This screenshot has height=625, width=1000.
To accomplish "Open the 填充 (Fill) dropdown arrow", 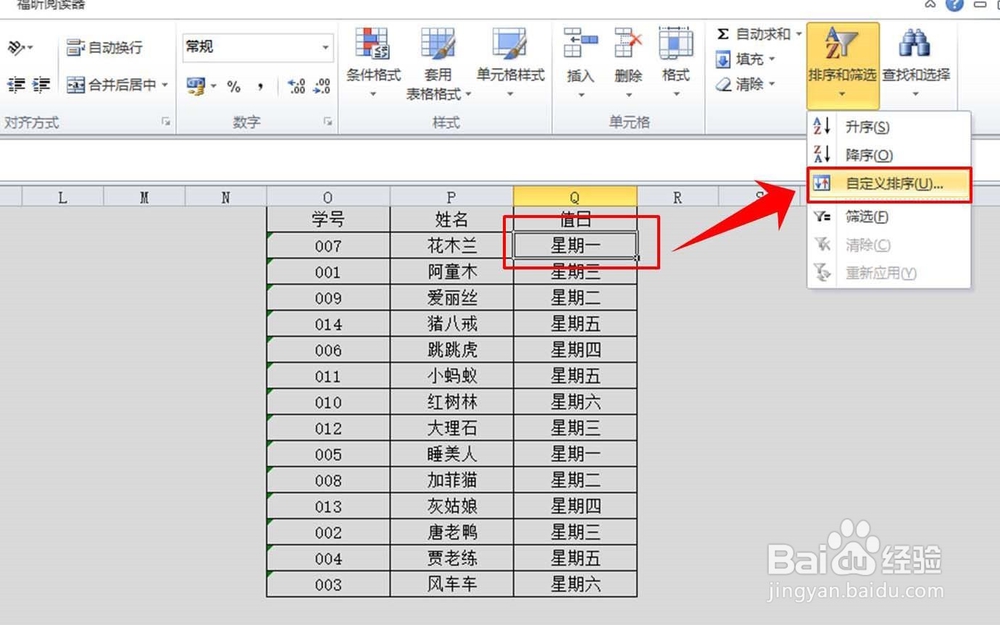I will (x=773, y=58).
